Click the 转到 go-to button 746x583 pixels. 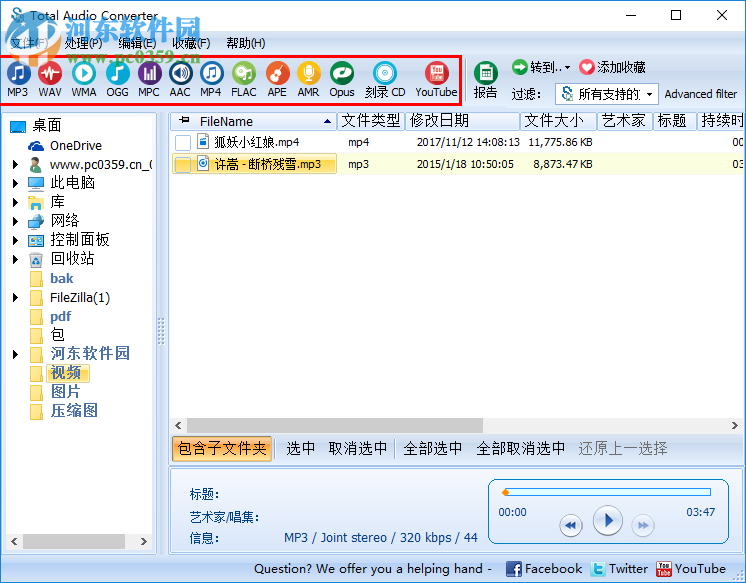(x=541, y=68)
